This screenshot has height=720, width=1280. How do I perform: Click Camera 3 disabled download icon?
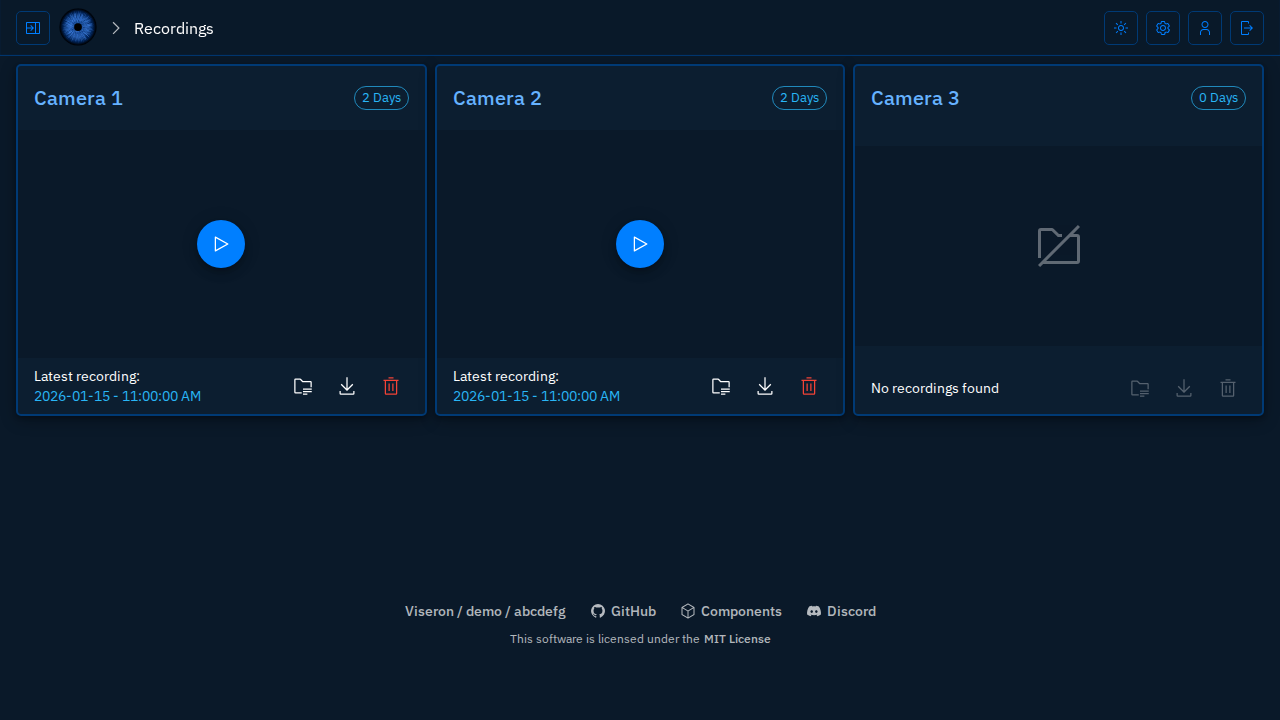pyautogui.click(x=1184, y=388)
